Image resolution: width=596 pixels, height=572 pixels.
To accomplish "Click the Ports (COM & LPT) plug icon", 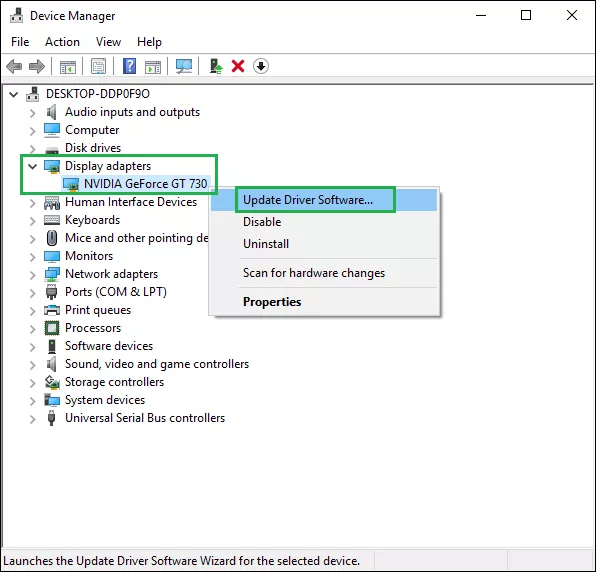I will click(x=51, y=292).
